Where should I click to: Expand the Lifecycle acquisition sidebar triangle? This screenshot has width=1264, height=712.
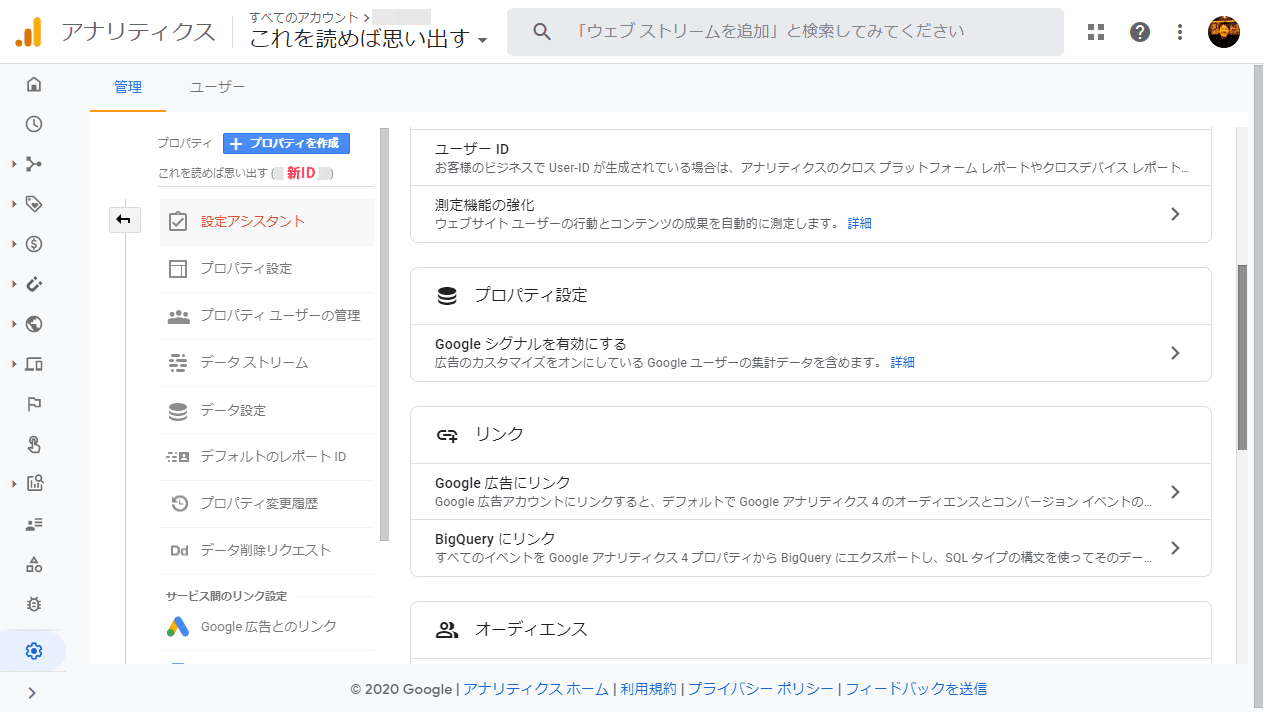[x=15, y=164]
